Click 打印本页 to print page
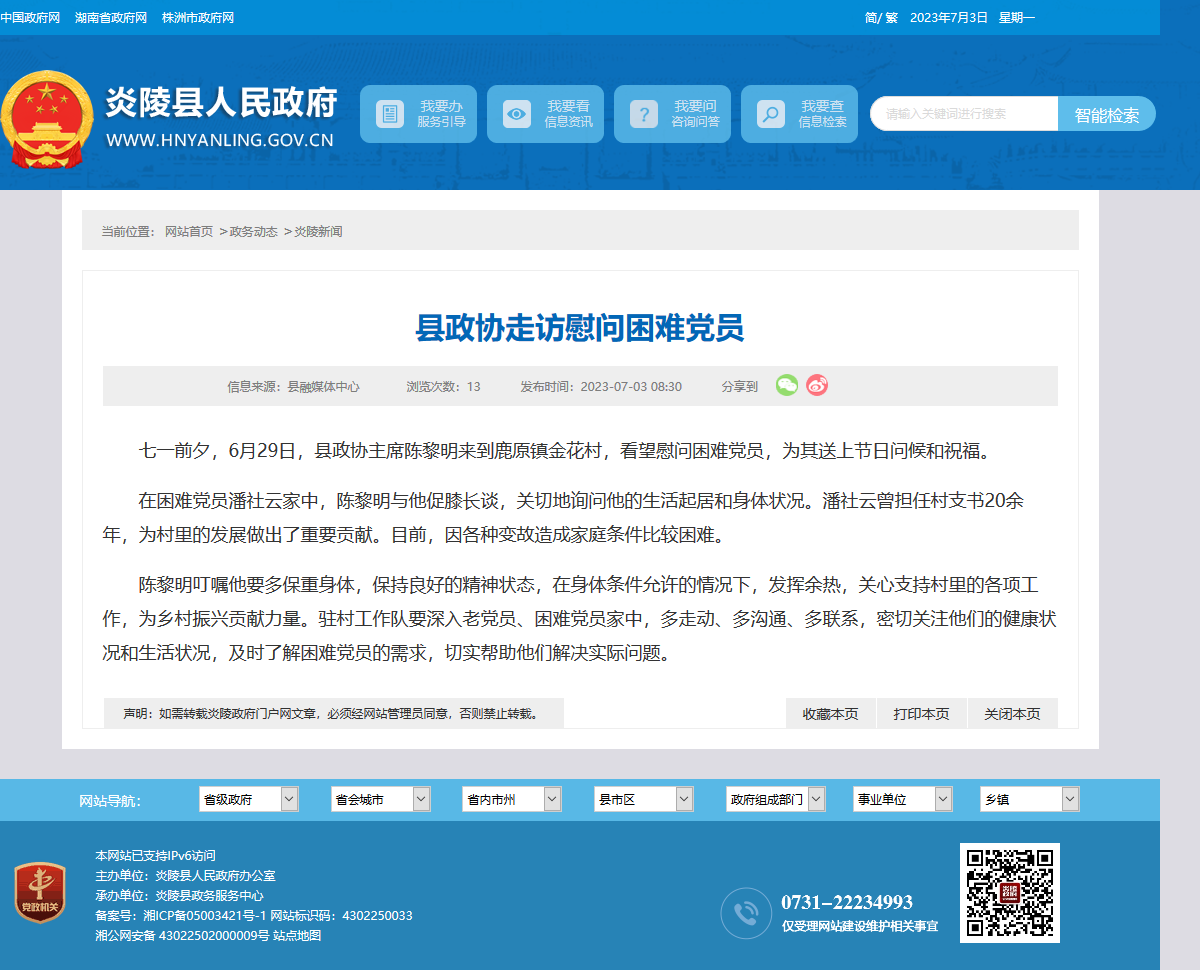 point(922,714)
